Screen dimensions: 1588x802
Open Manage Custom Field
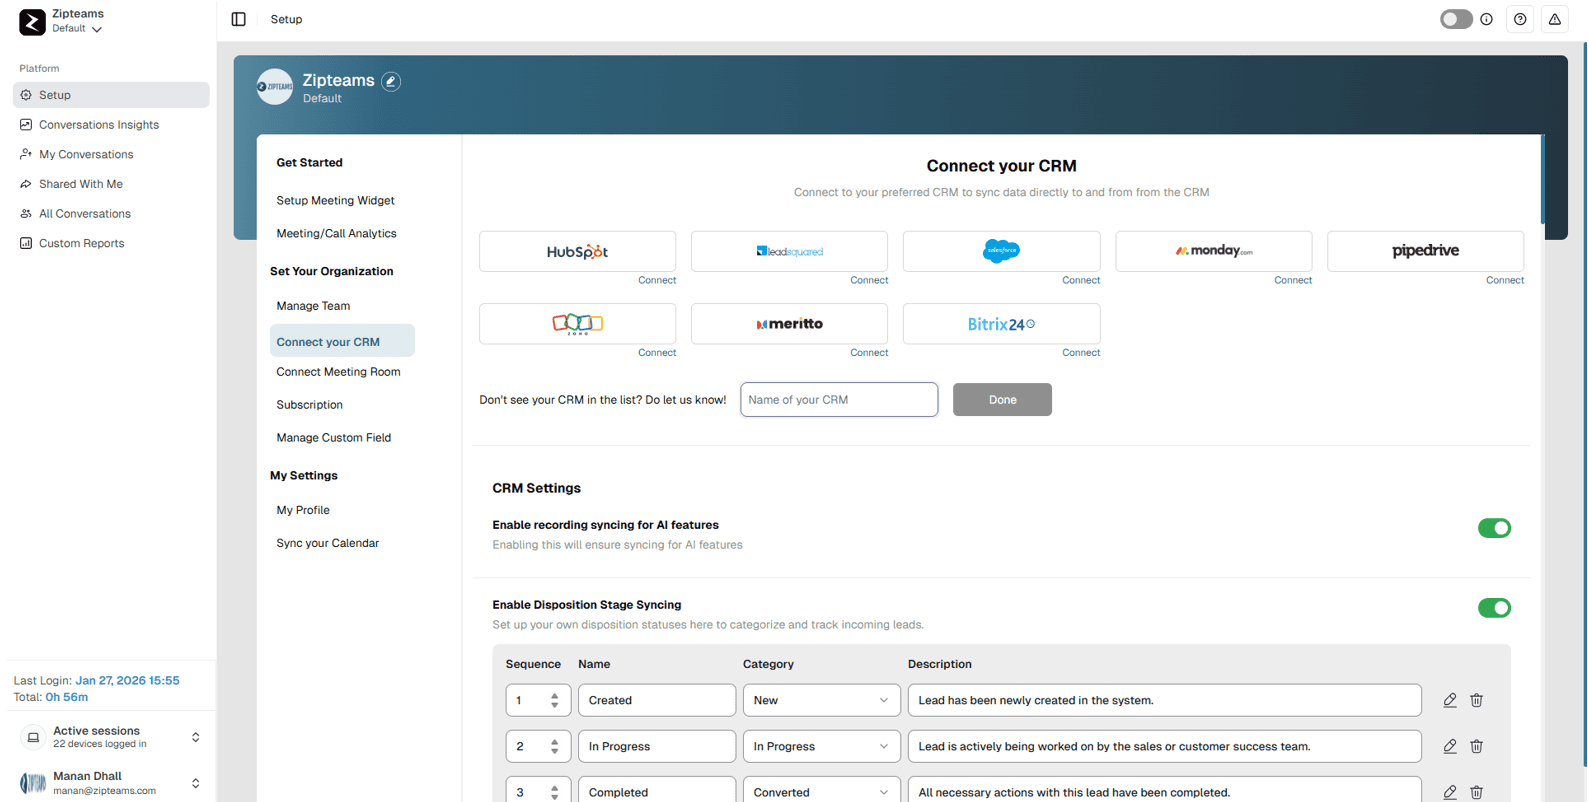tap(333, 438)
